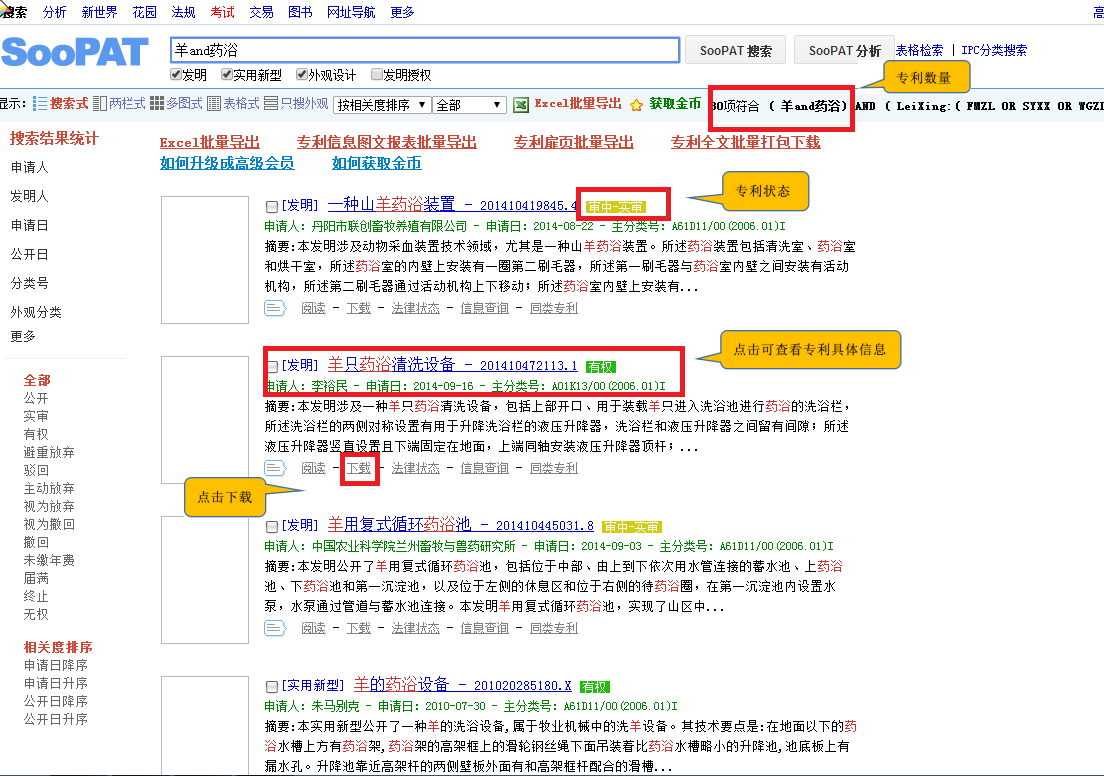
Task: Enable the 发明授权 checkbox
Action: [377, 75]
